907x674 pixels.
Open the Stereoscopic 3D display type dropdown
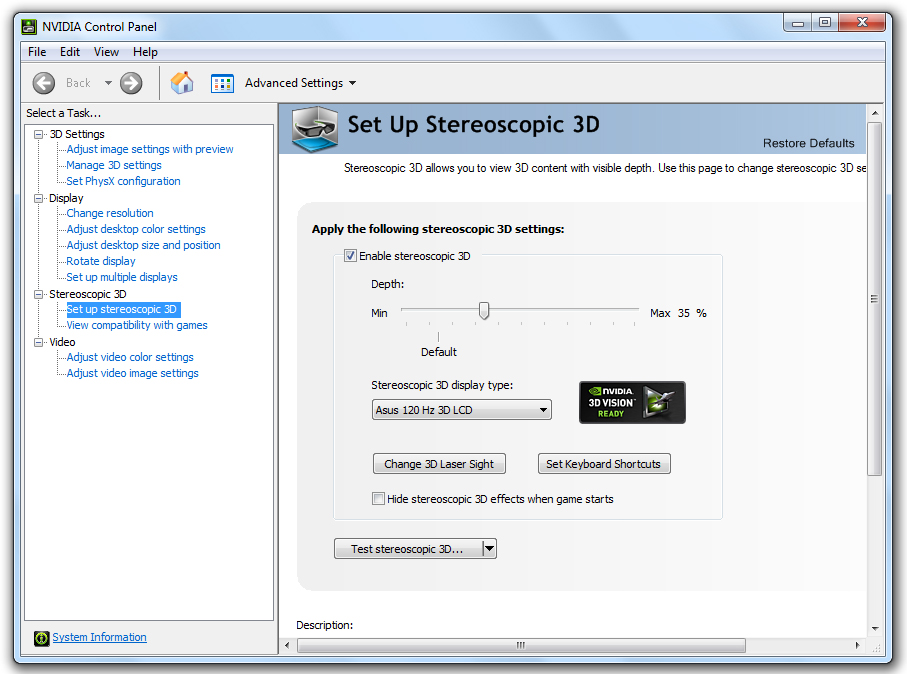[462, 410]
